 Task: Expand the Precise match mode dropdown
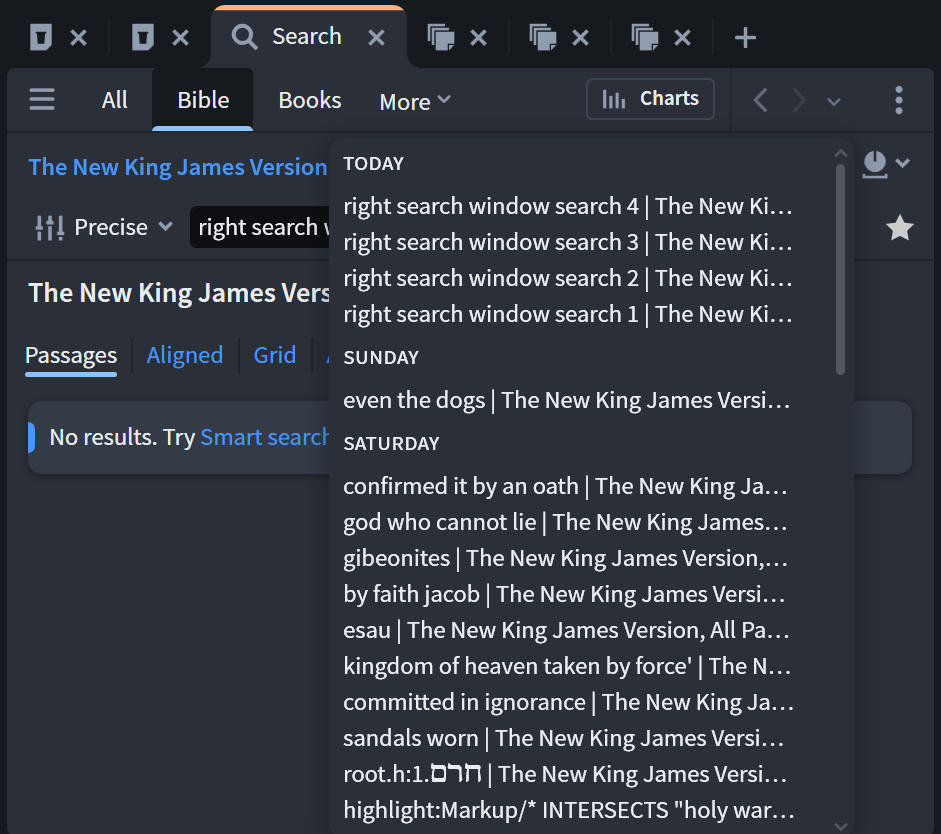coord(104,227)
